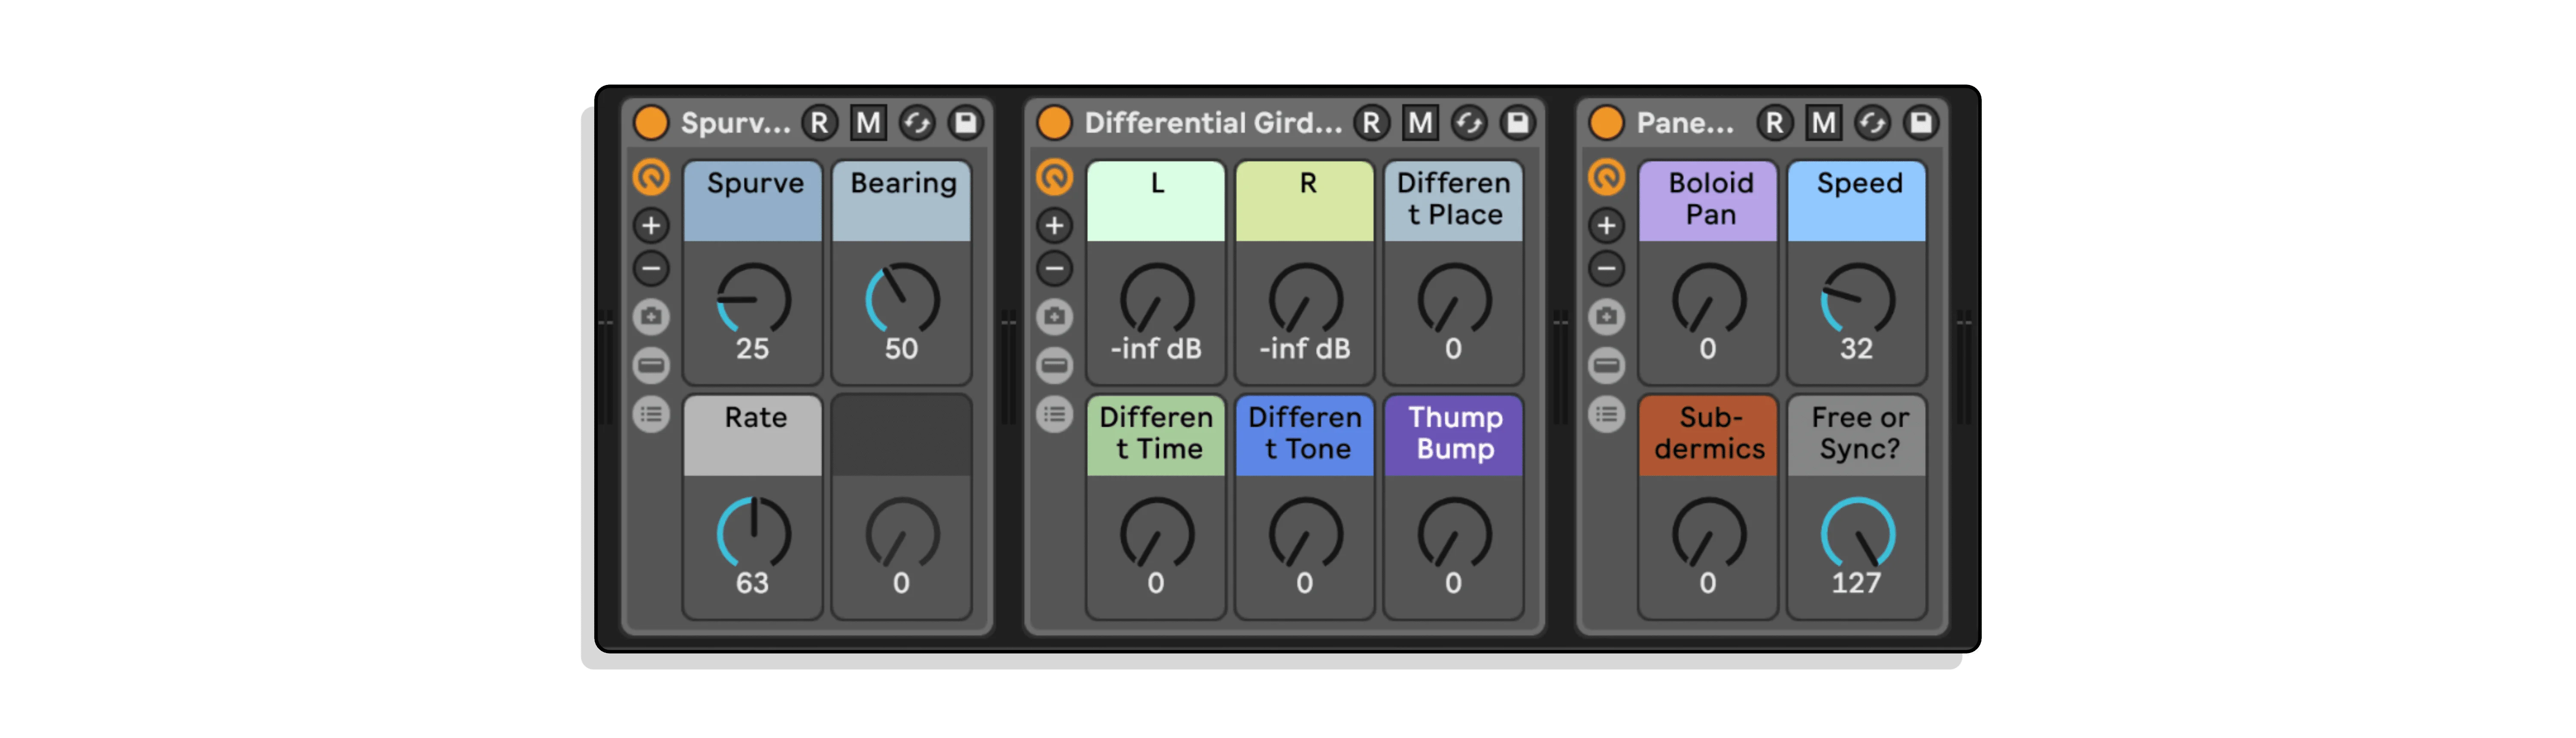Save the Spurv... rack preset
Image resolution: width=2576 pixels, height=738 pixels.
[966, 123]
